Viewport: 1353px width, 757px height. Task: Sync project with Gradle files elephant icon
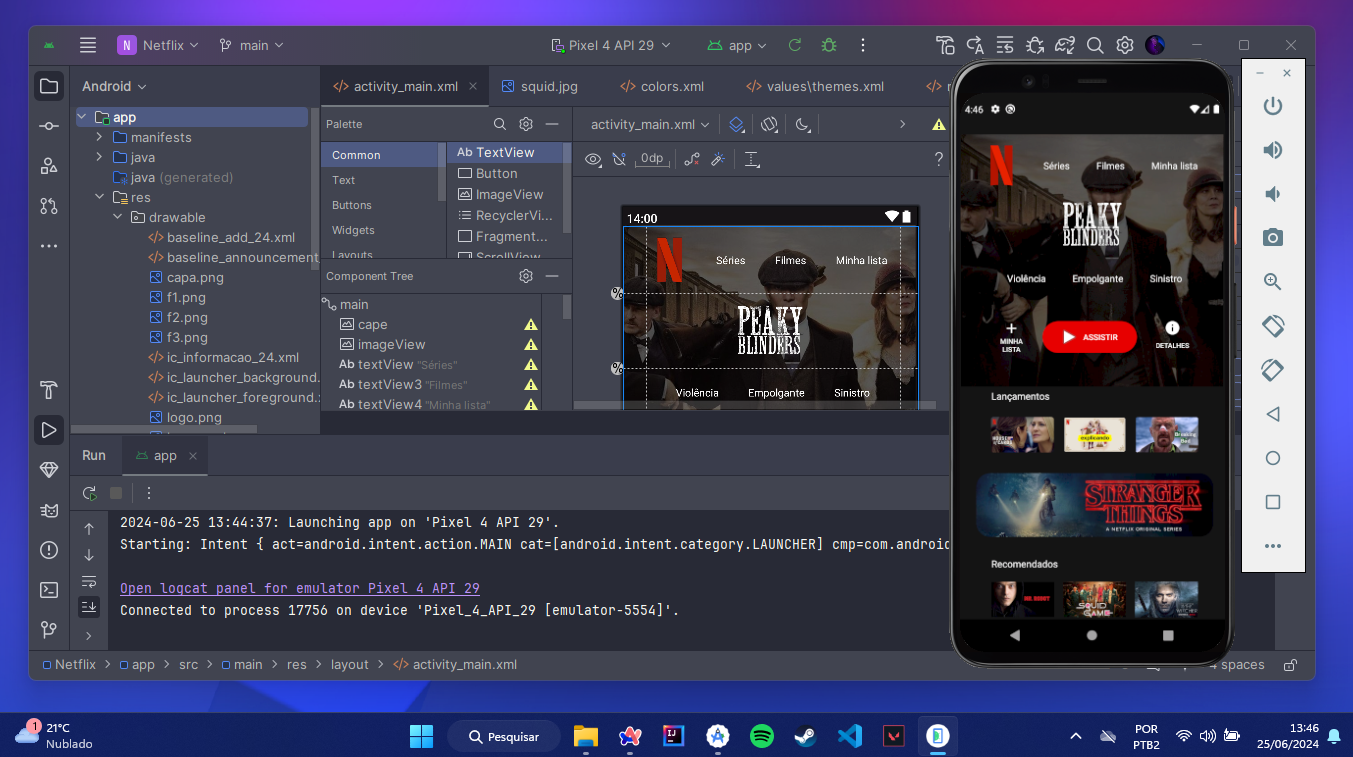[1065, 45]
